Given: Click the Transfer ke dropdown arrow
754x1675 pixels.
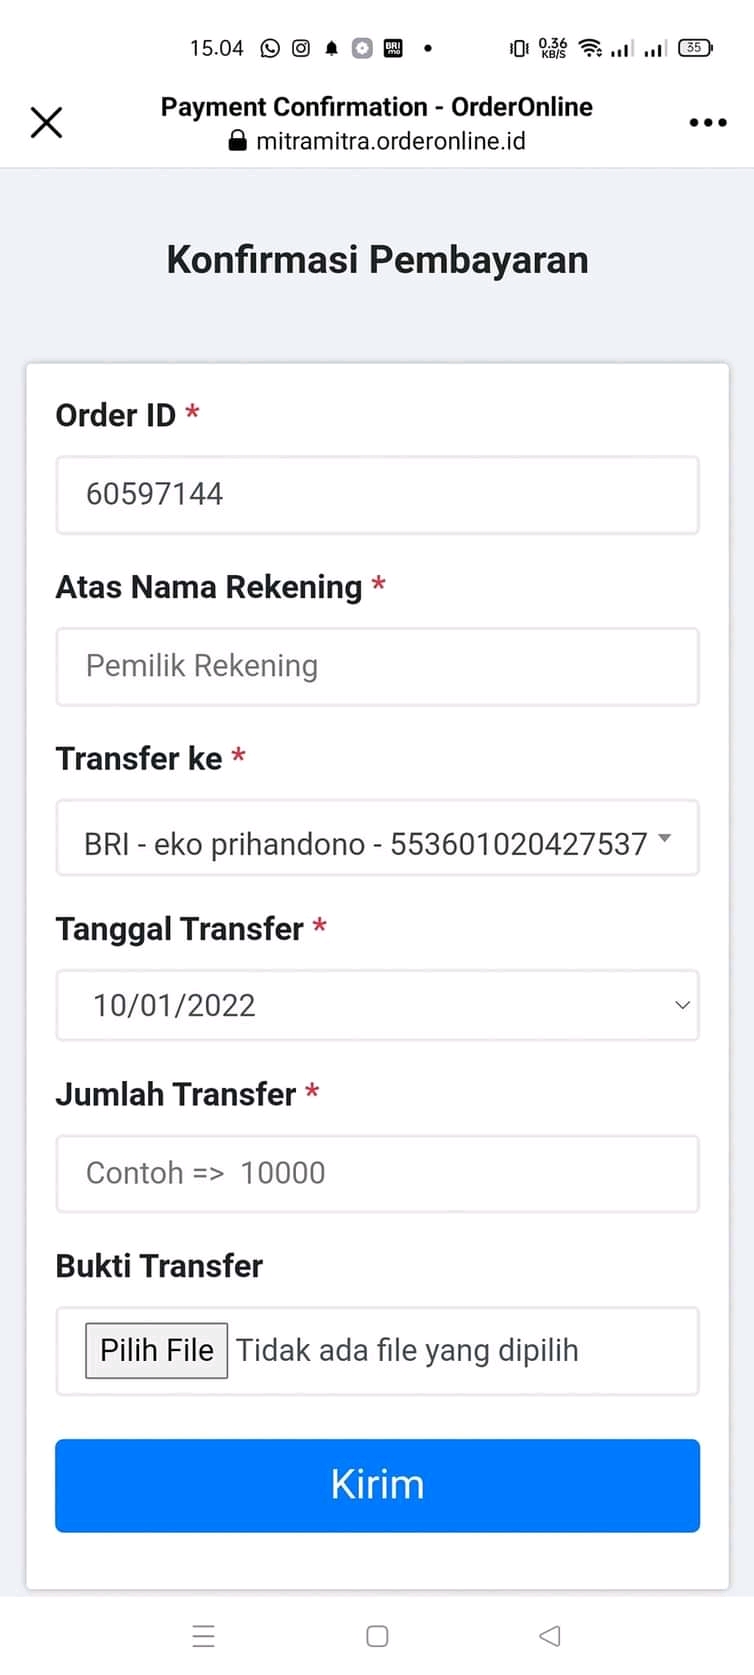Looking at the screenshot, I should [x=665, y=840].
